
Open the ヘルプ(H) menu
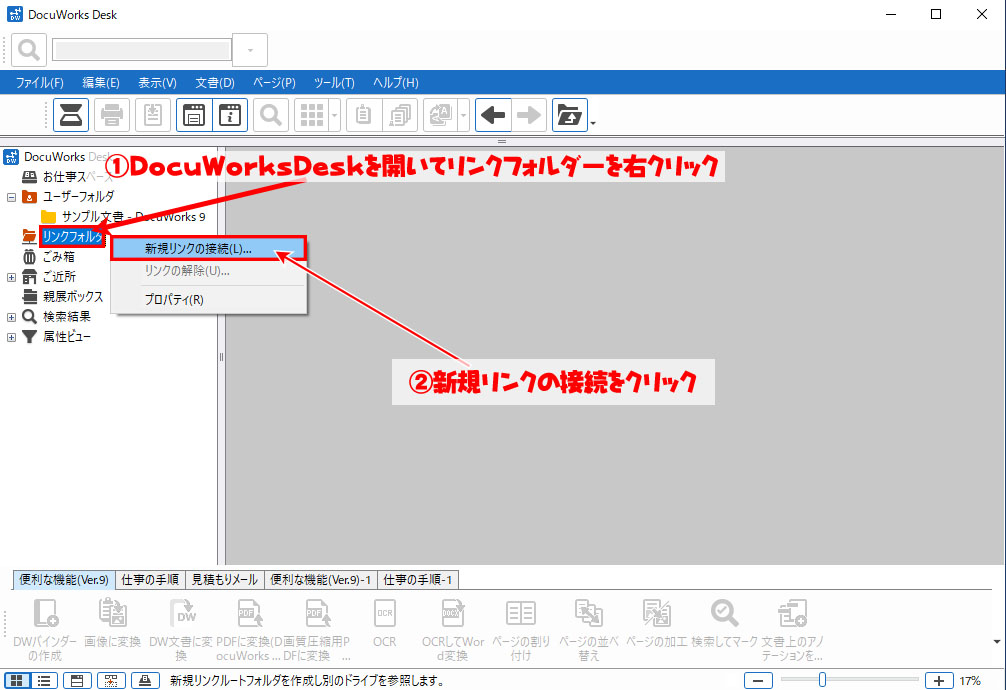click(396, 83)
